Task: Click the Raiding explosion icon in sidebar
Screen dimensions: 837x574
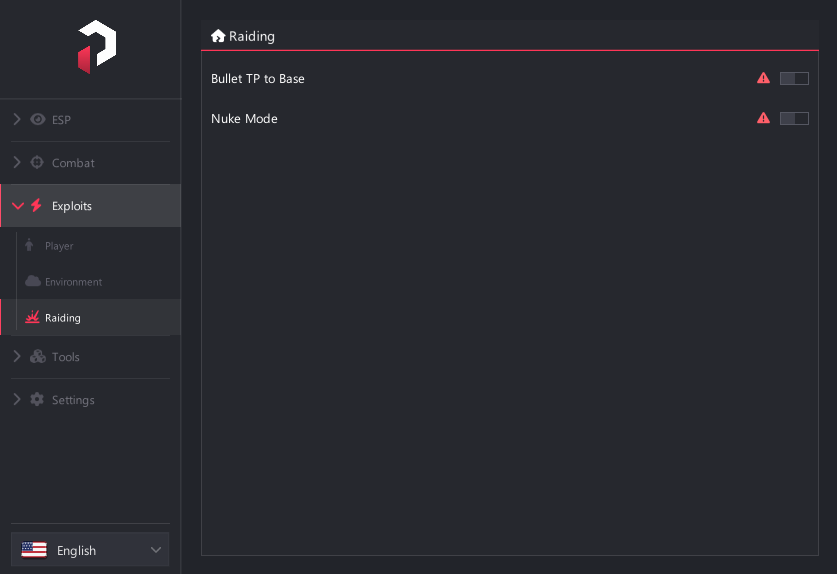Action: (33, 317)
